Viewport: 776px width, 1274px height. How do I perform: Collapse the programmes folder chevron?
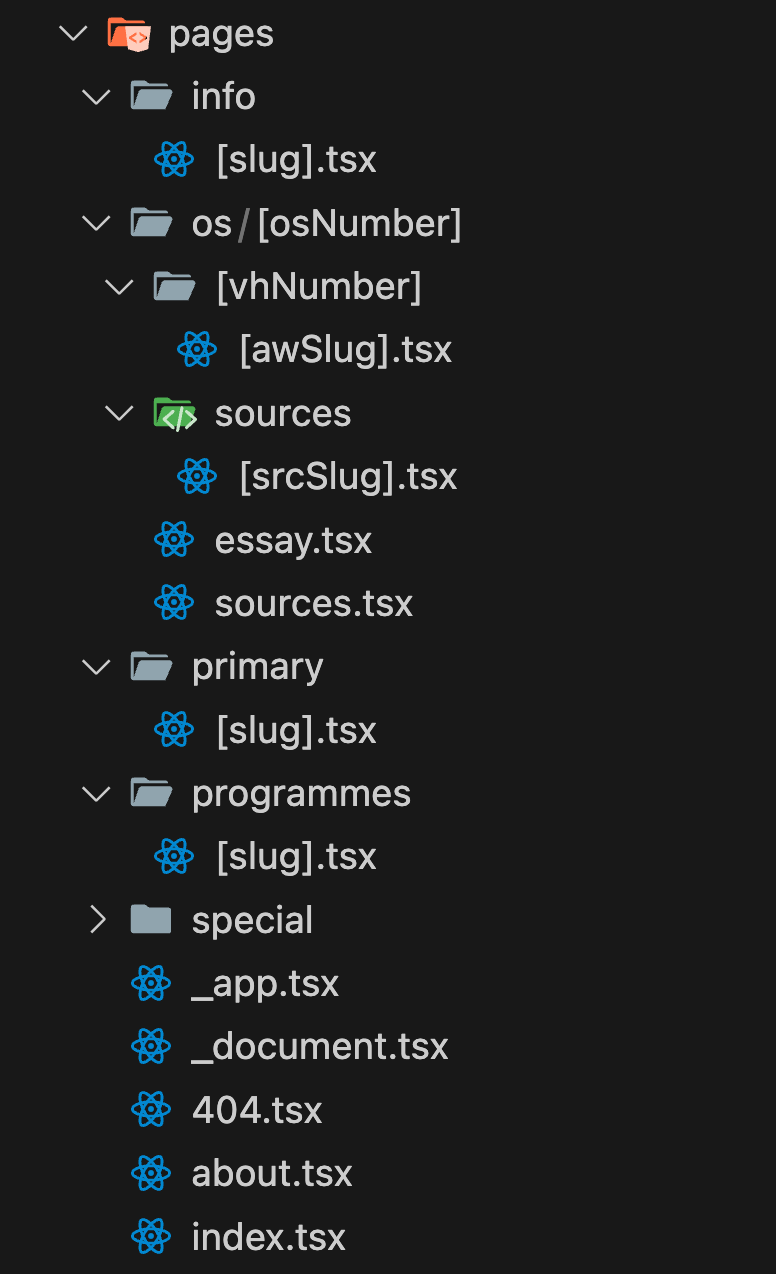[97, 793]
